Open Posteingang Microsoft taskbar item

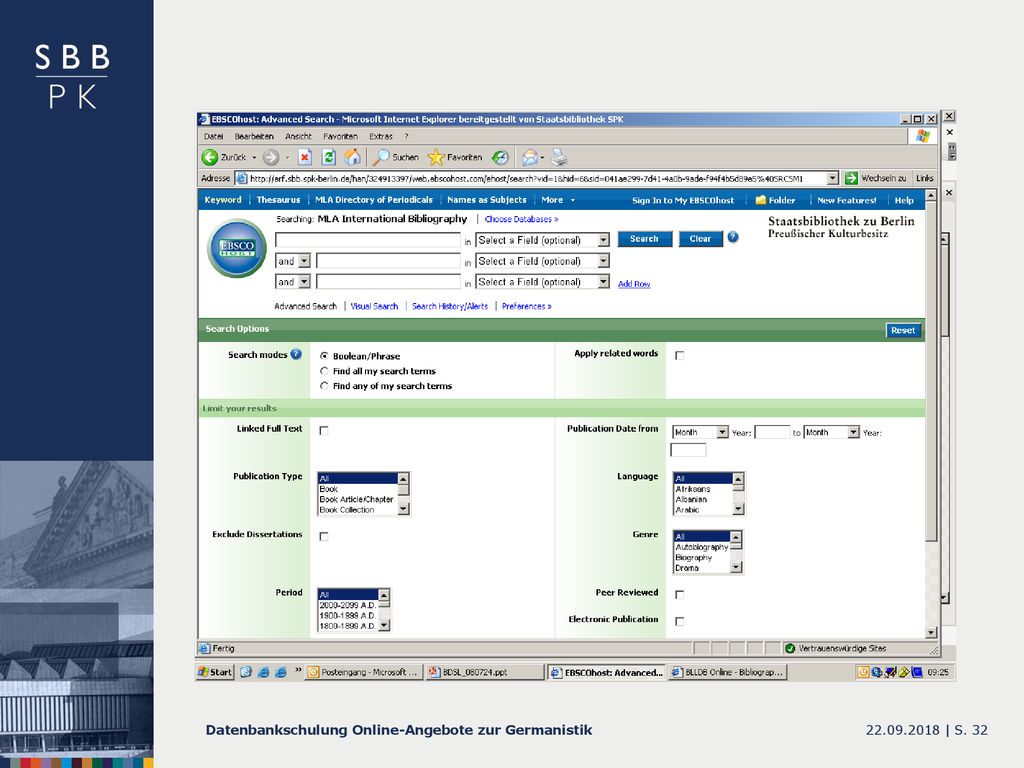(363, 672)
